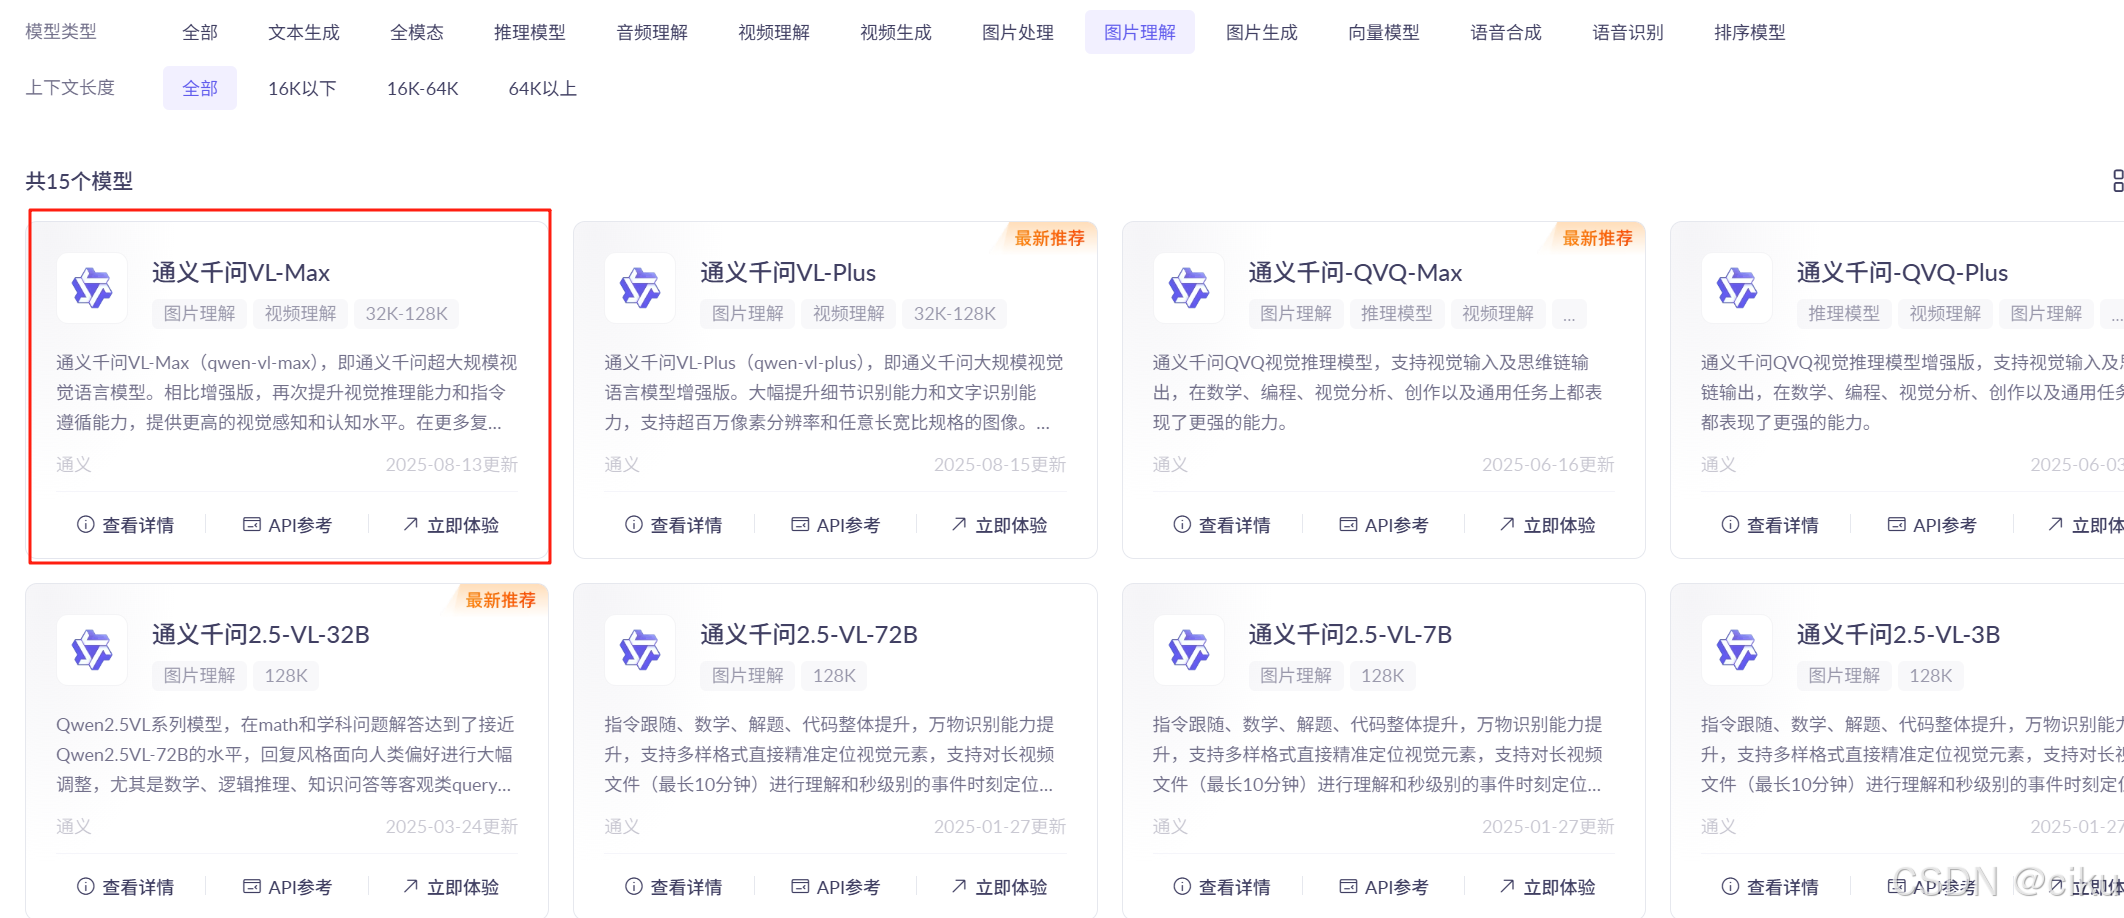Screen dimensions: 2124x918
Task: Click 立即体验 for 通义千问VL-Plus
Action: (999, 525)
